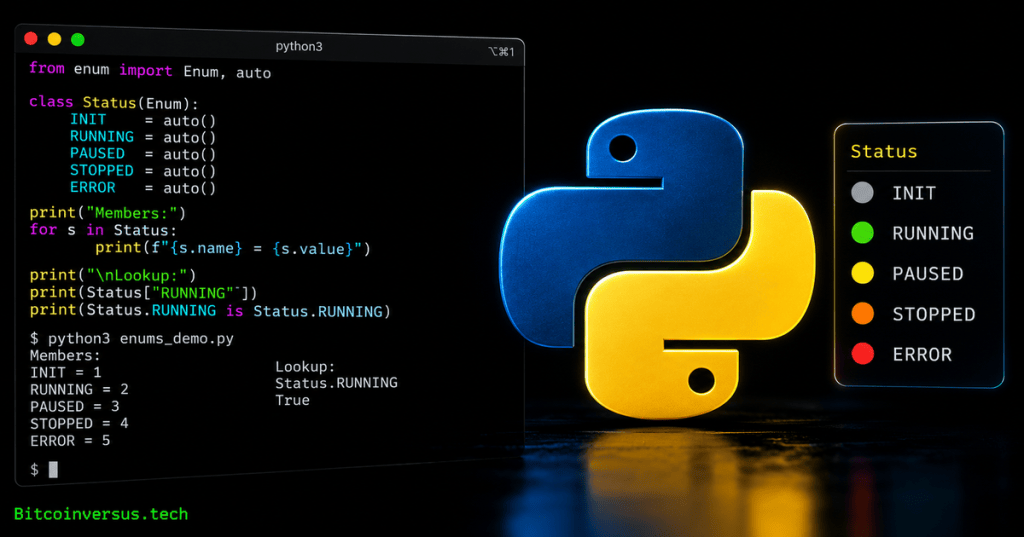
Task: Open the Bitcoinversus.tech link
Action: click(x=101, y=514)
